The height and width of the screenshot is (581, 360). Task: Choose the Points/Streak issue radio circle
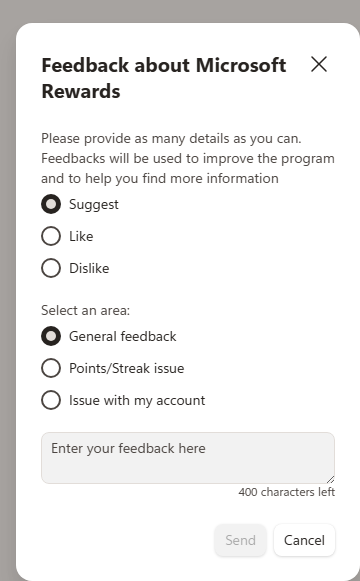pyautogui.click(x=51, y=368)
